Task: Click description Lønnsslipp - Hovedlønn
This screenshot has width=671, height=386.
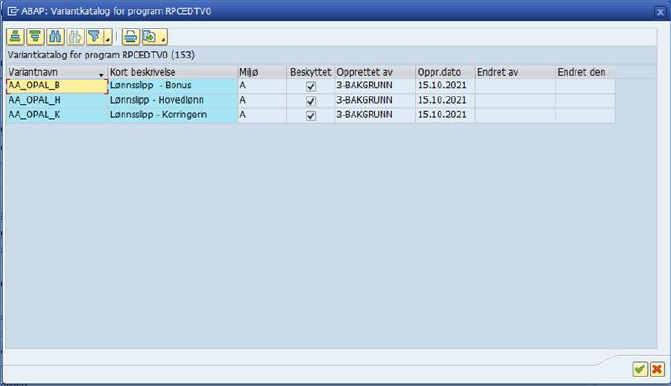Action: 172,101
